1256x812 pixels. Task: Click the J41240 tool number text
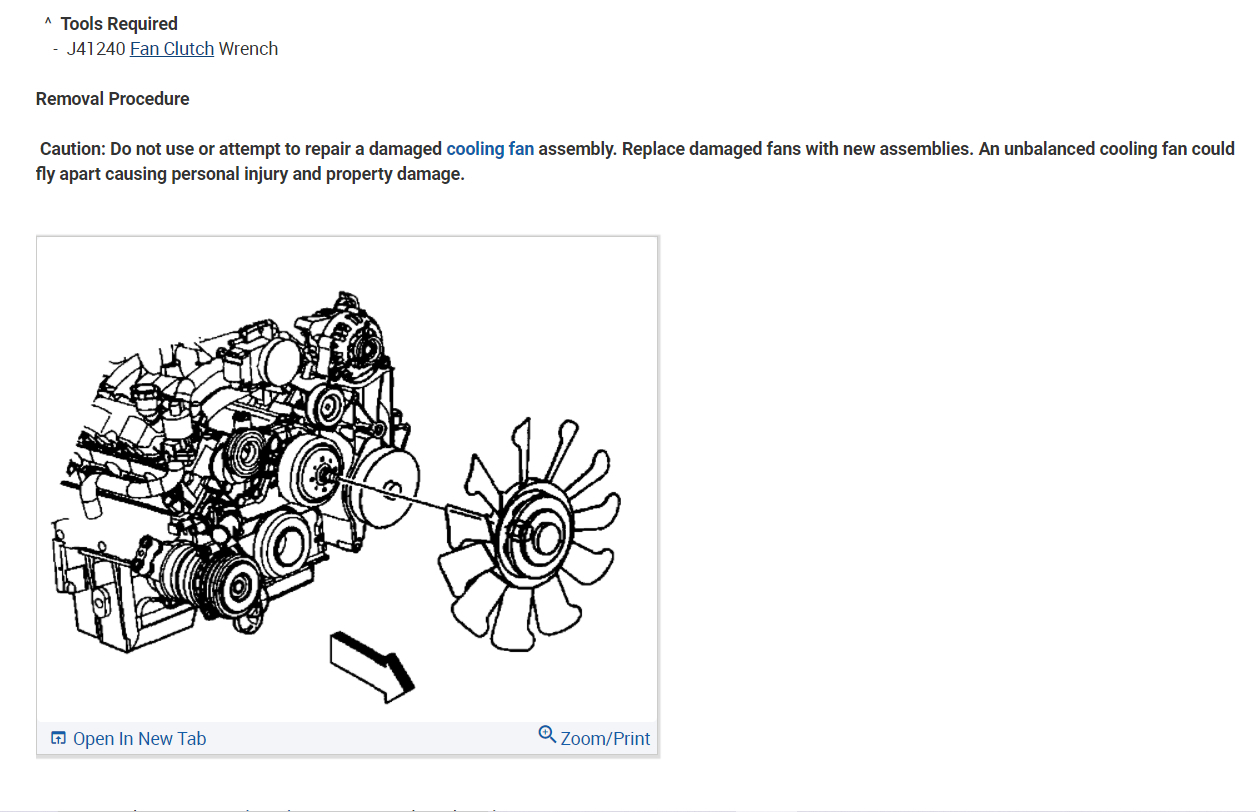tap(96, 48)
